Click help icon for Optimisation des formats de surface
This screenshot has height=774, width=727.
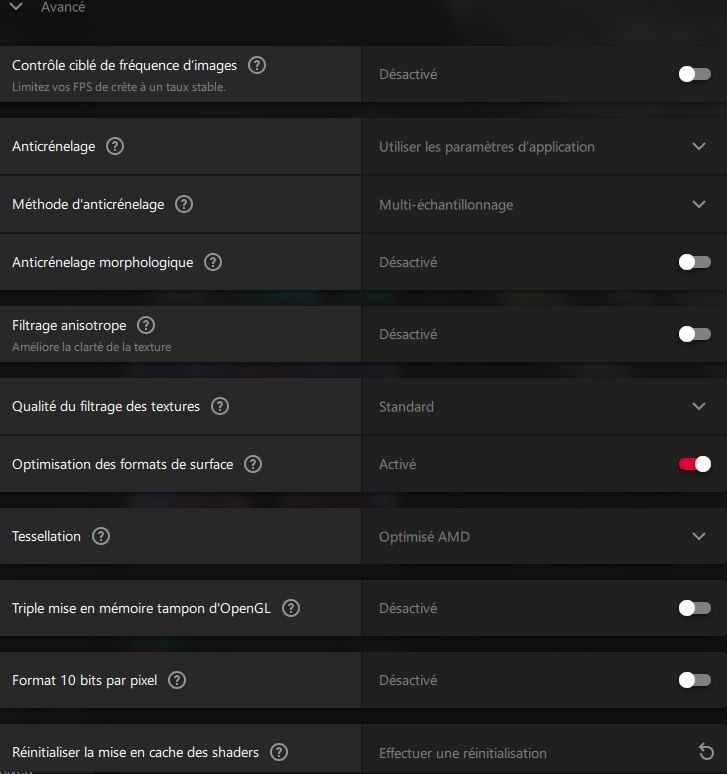253,464
